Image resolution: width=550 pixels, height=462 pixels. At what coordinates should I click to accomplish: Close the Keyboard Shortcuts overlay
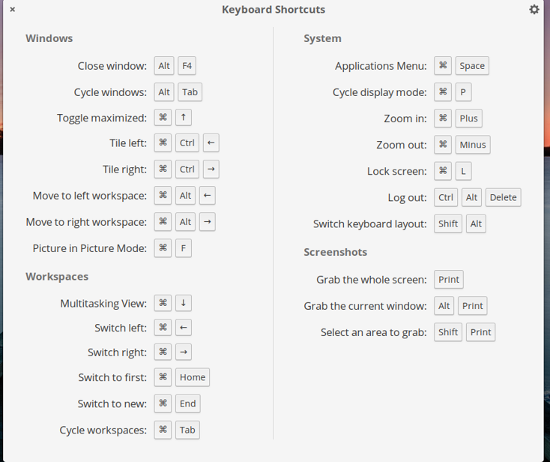click(x=12, y=9)
